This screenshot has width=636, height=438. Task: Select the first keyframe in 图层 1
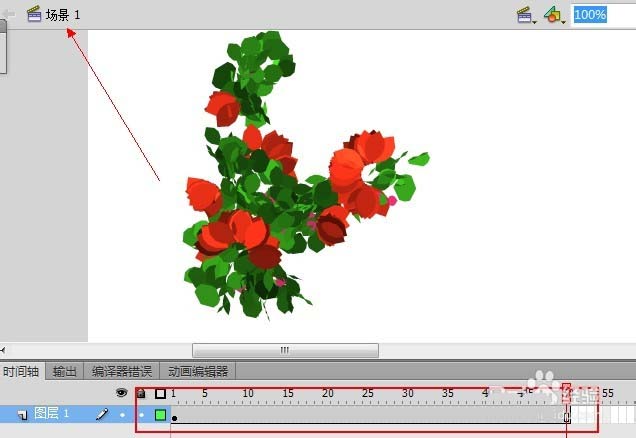[x=174, y=416]
